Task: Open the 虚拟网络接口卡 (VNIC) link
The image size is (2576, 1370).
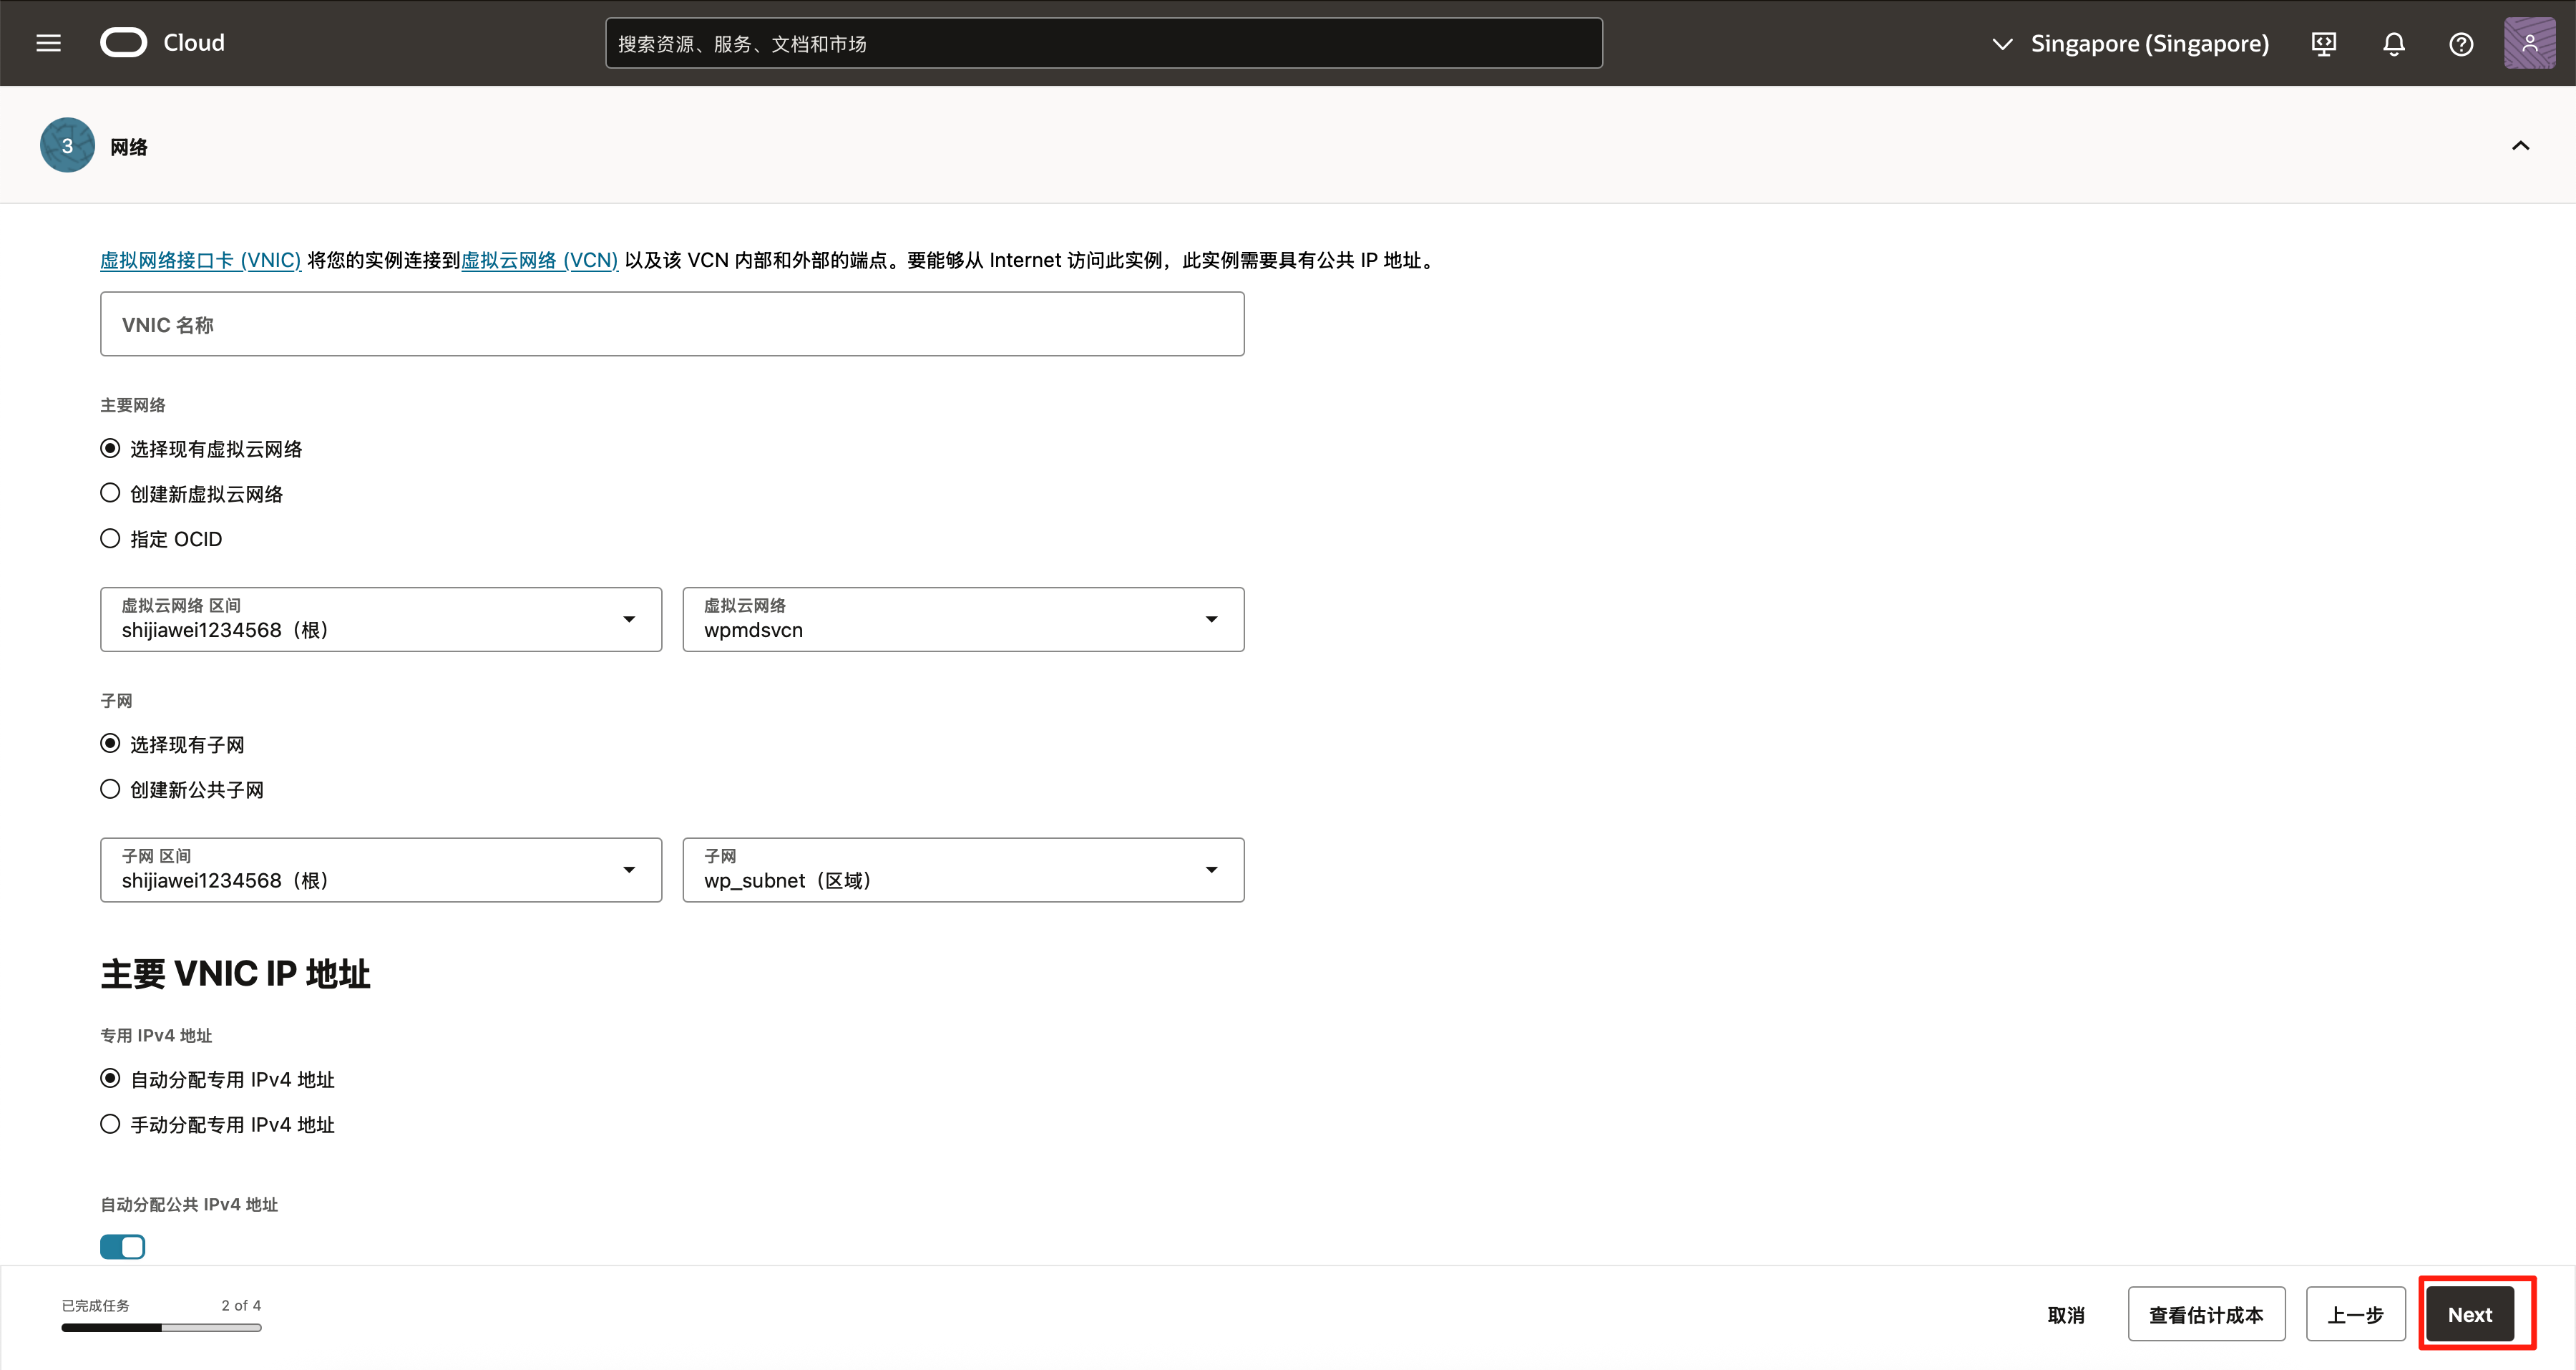Action: tap(200, 260)
